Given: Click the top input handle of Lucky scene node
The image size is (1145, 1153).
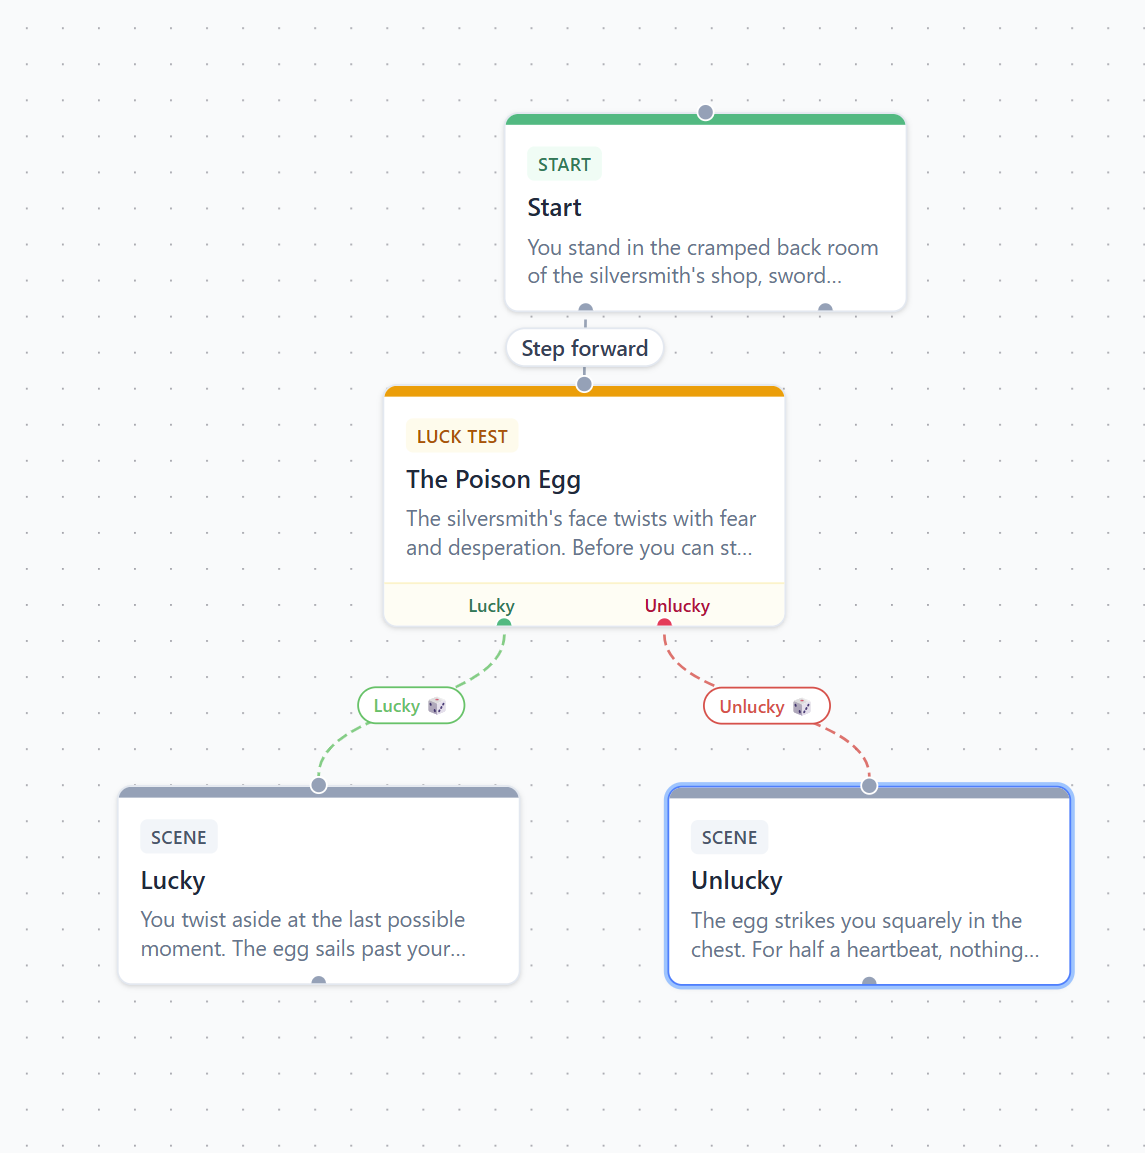Looking at the screenshot, I should [x=318, y=785].
